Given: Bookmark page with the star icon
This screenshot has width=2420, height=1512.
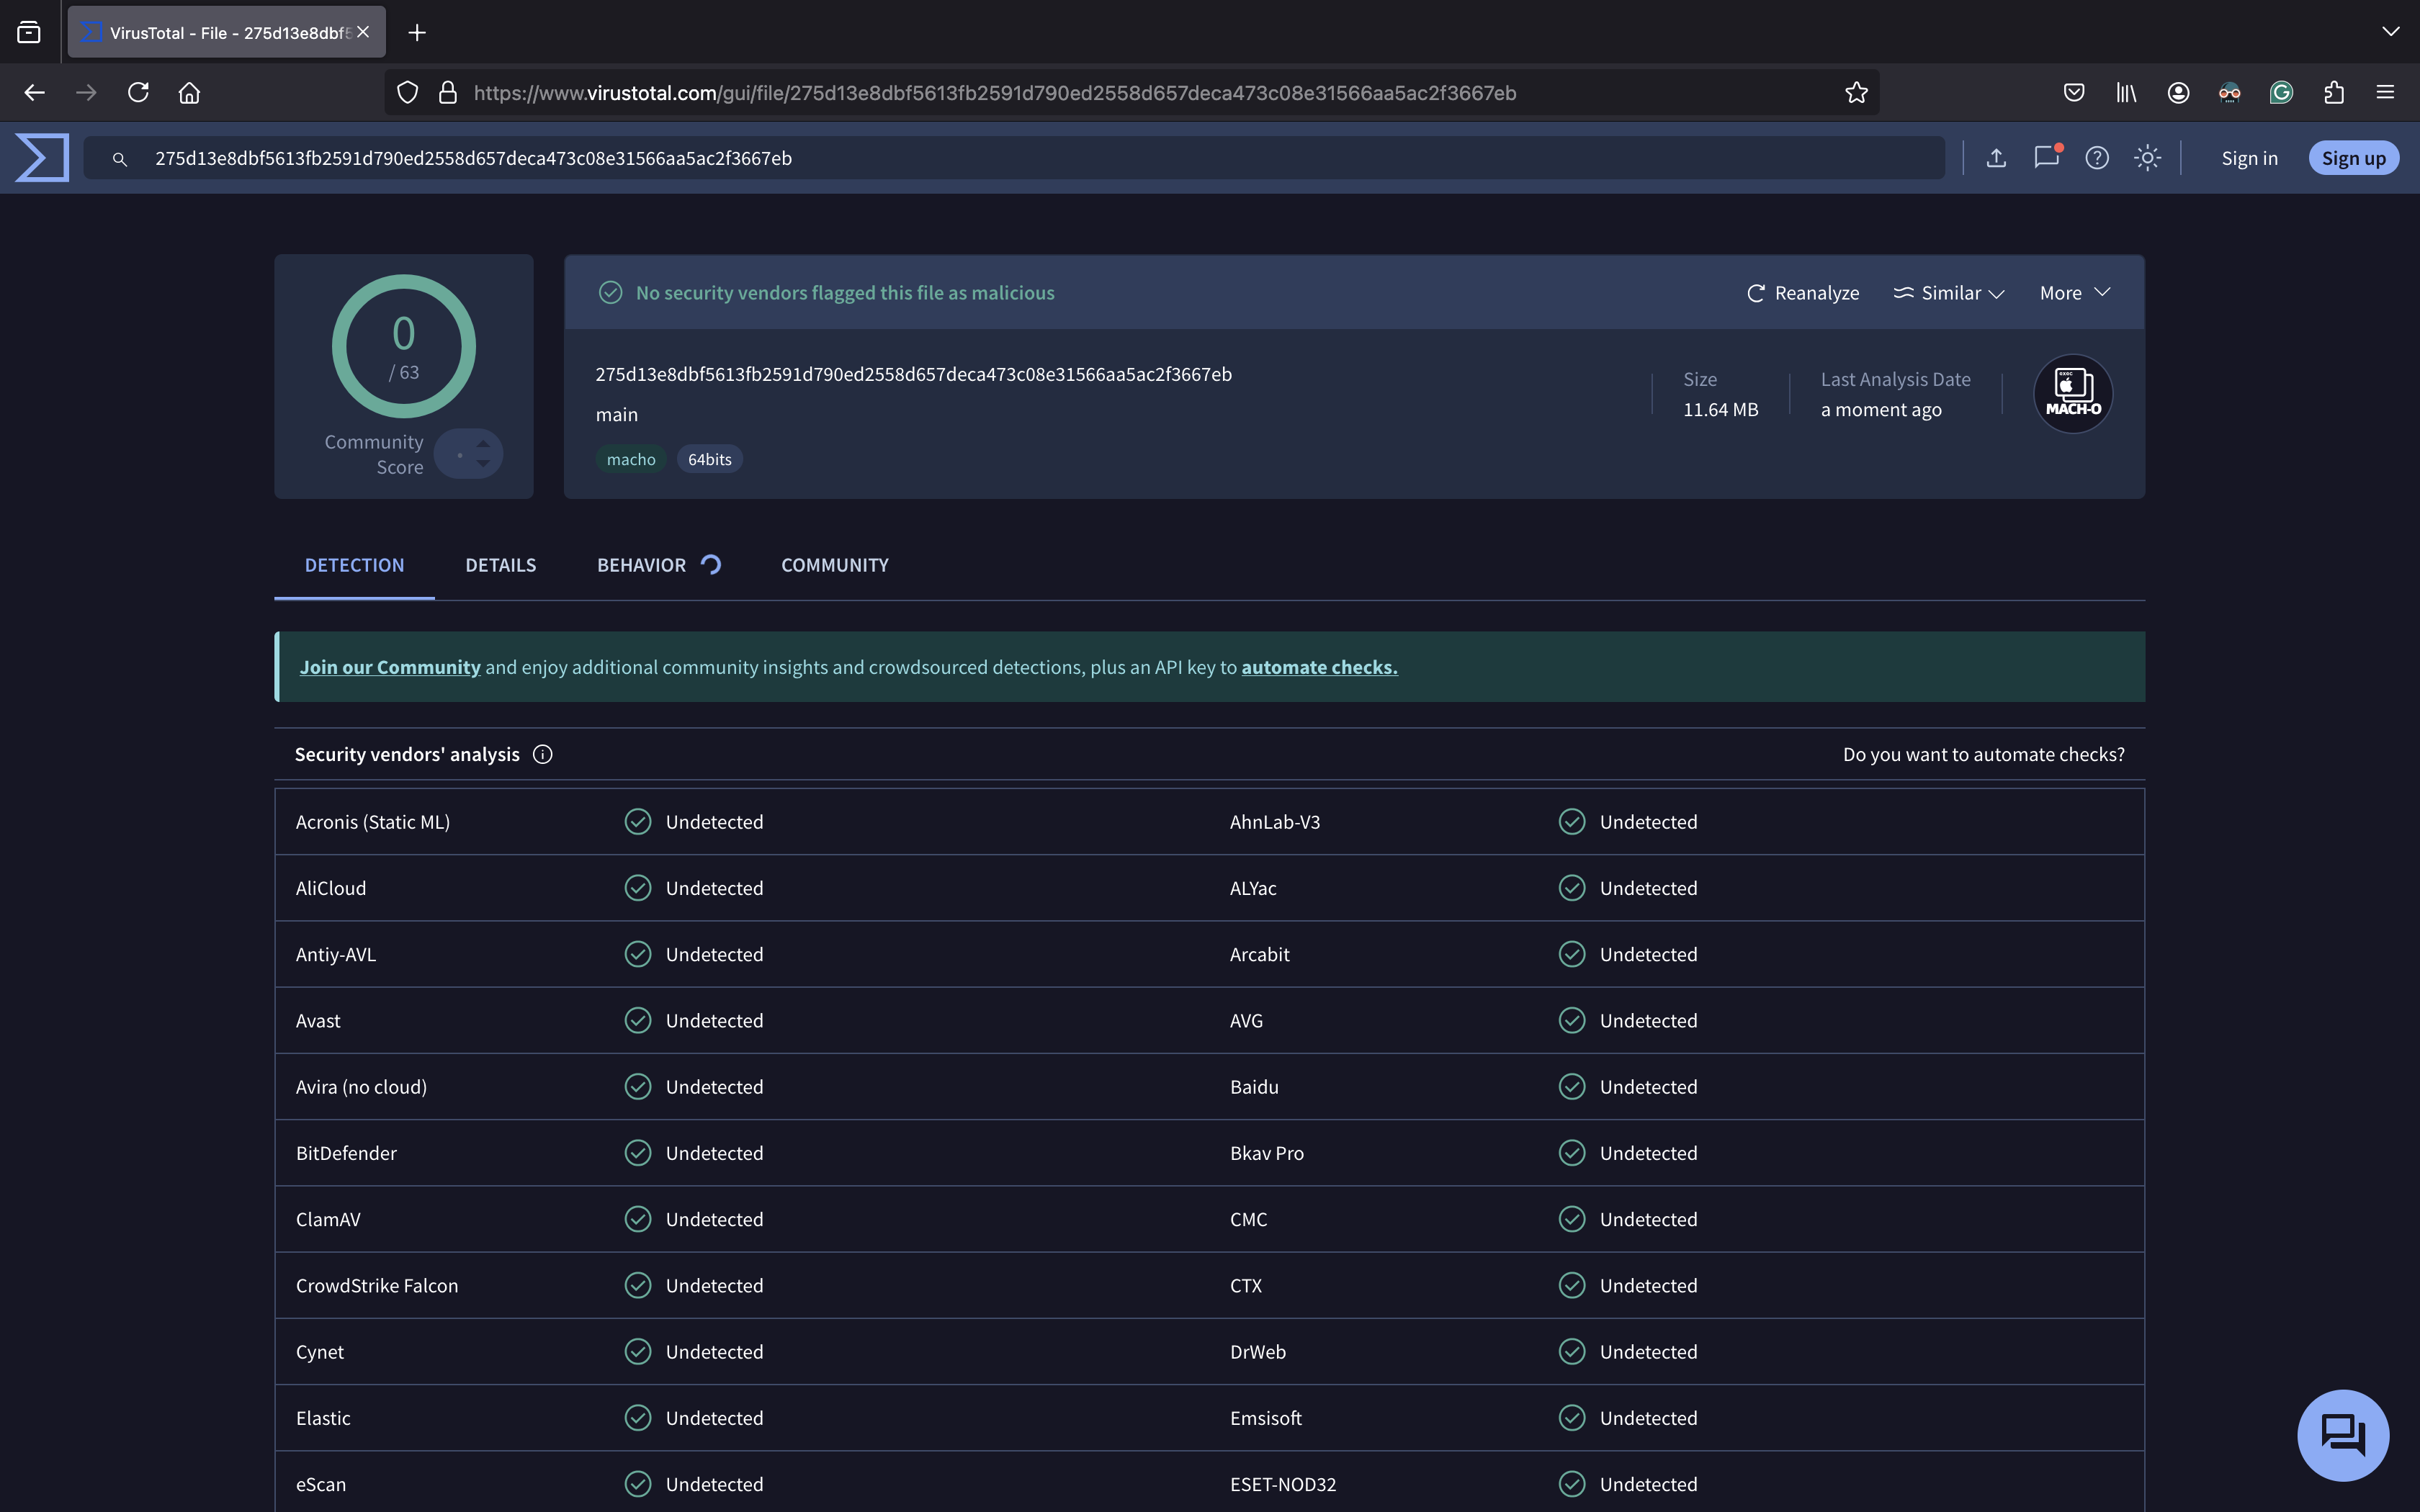Looking at the screenshot, I should (1856, 93).
